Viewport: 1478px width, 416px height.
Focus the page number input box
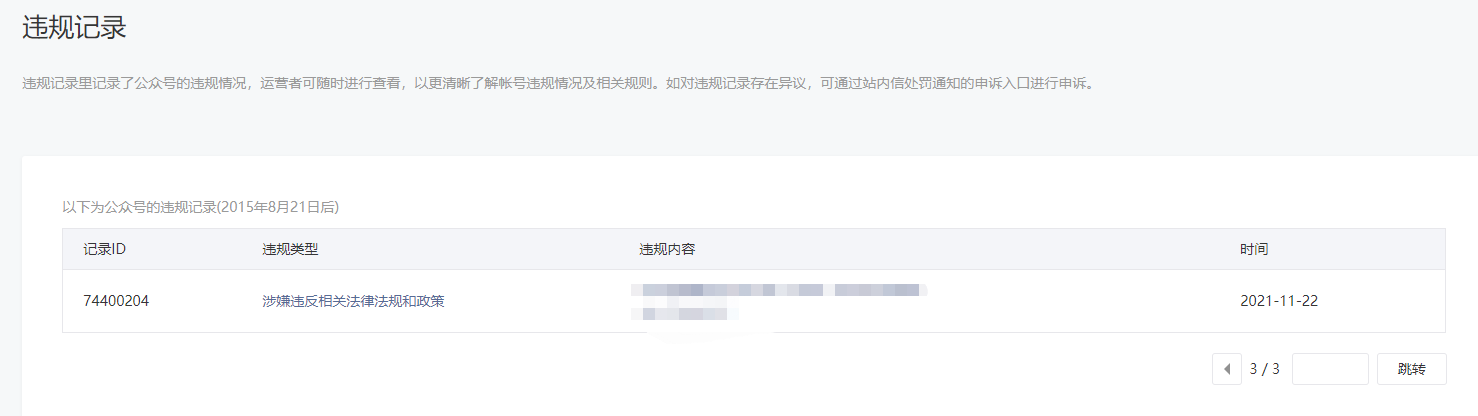click(x=1330, y=368)
